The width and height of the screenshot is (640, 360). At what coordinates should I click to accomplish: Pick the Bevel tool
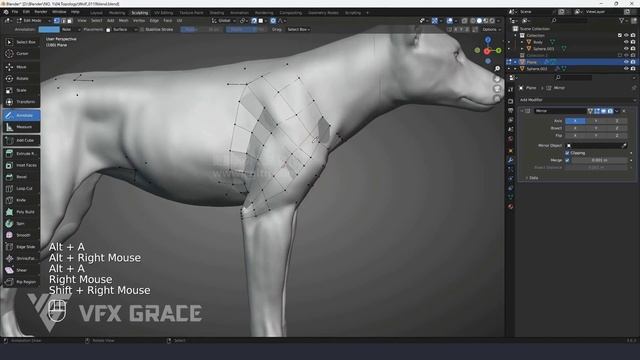tap(21, 177)
